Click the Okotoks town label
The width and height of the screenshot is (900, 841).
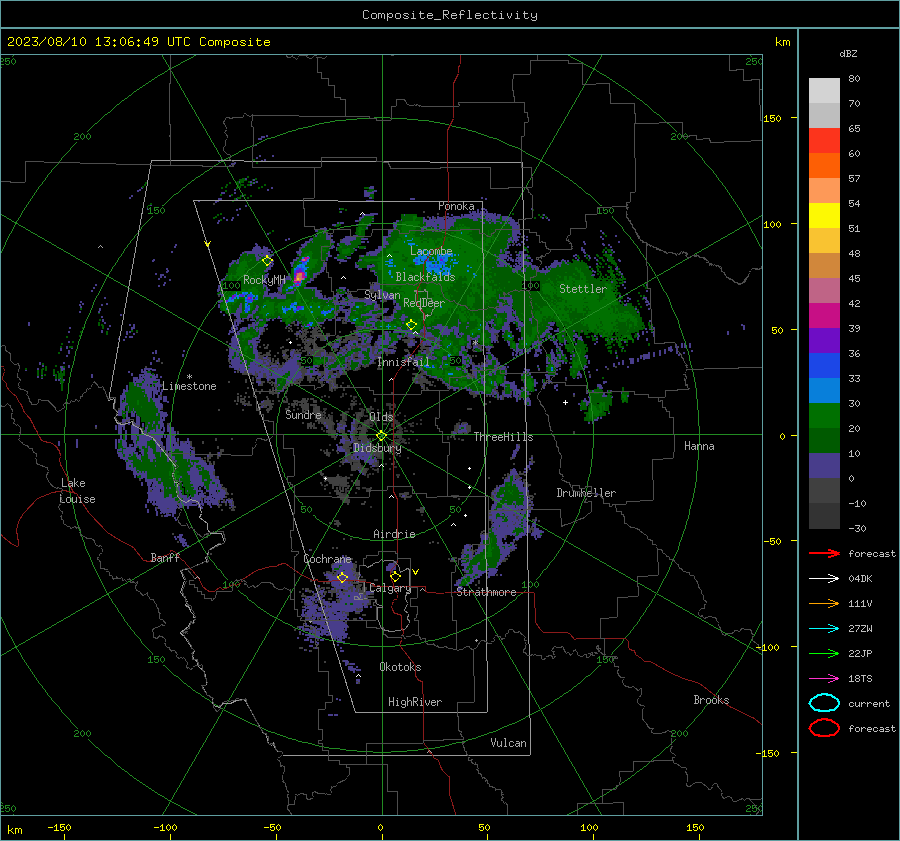[400, 667]
